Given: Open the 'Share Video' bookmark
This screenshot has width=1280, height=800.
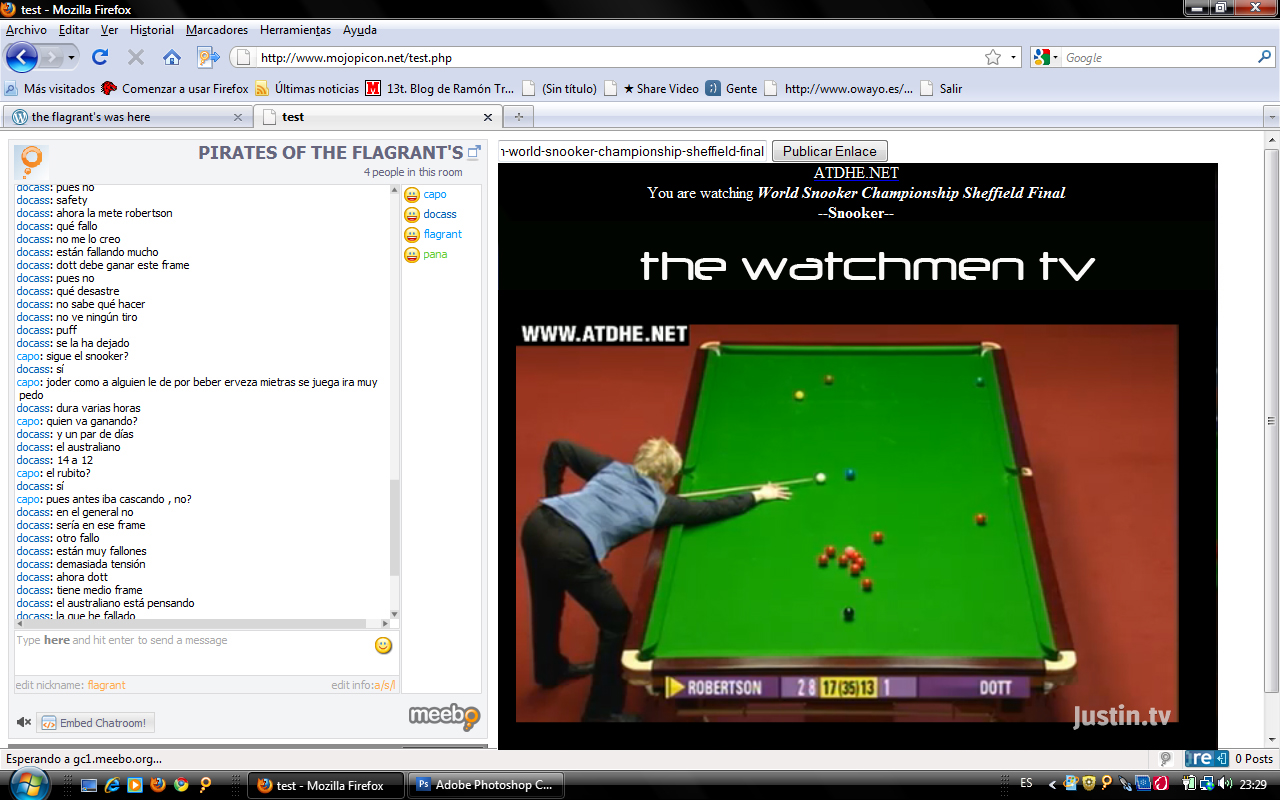Looking at the screenshot, I should pyautogui.click(x=652, y=88).
